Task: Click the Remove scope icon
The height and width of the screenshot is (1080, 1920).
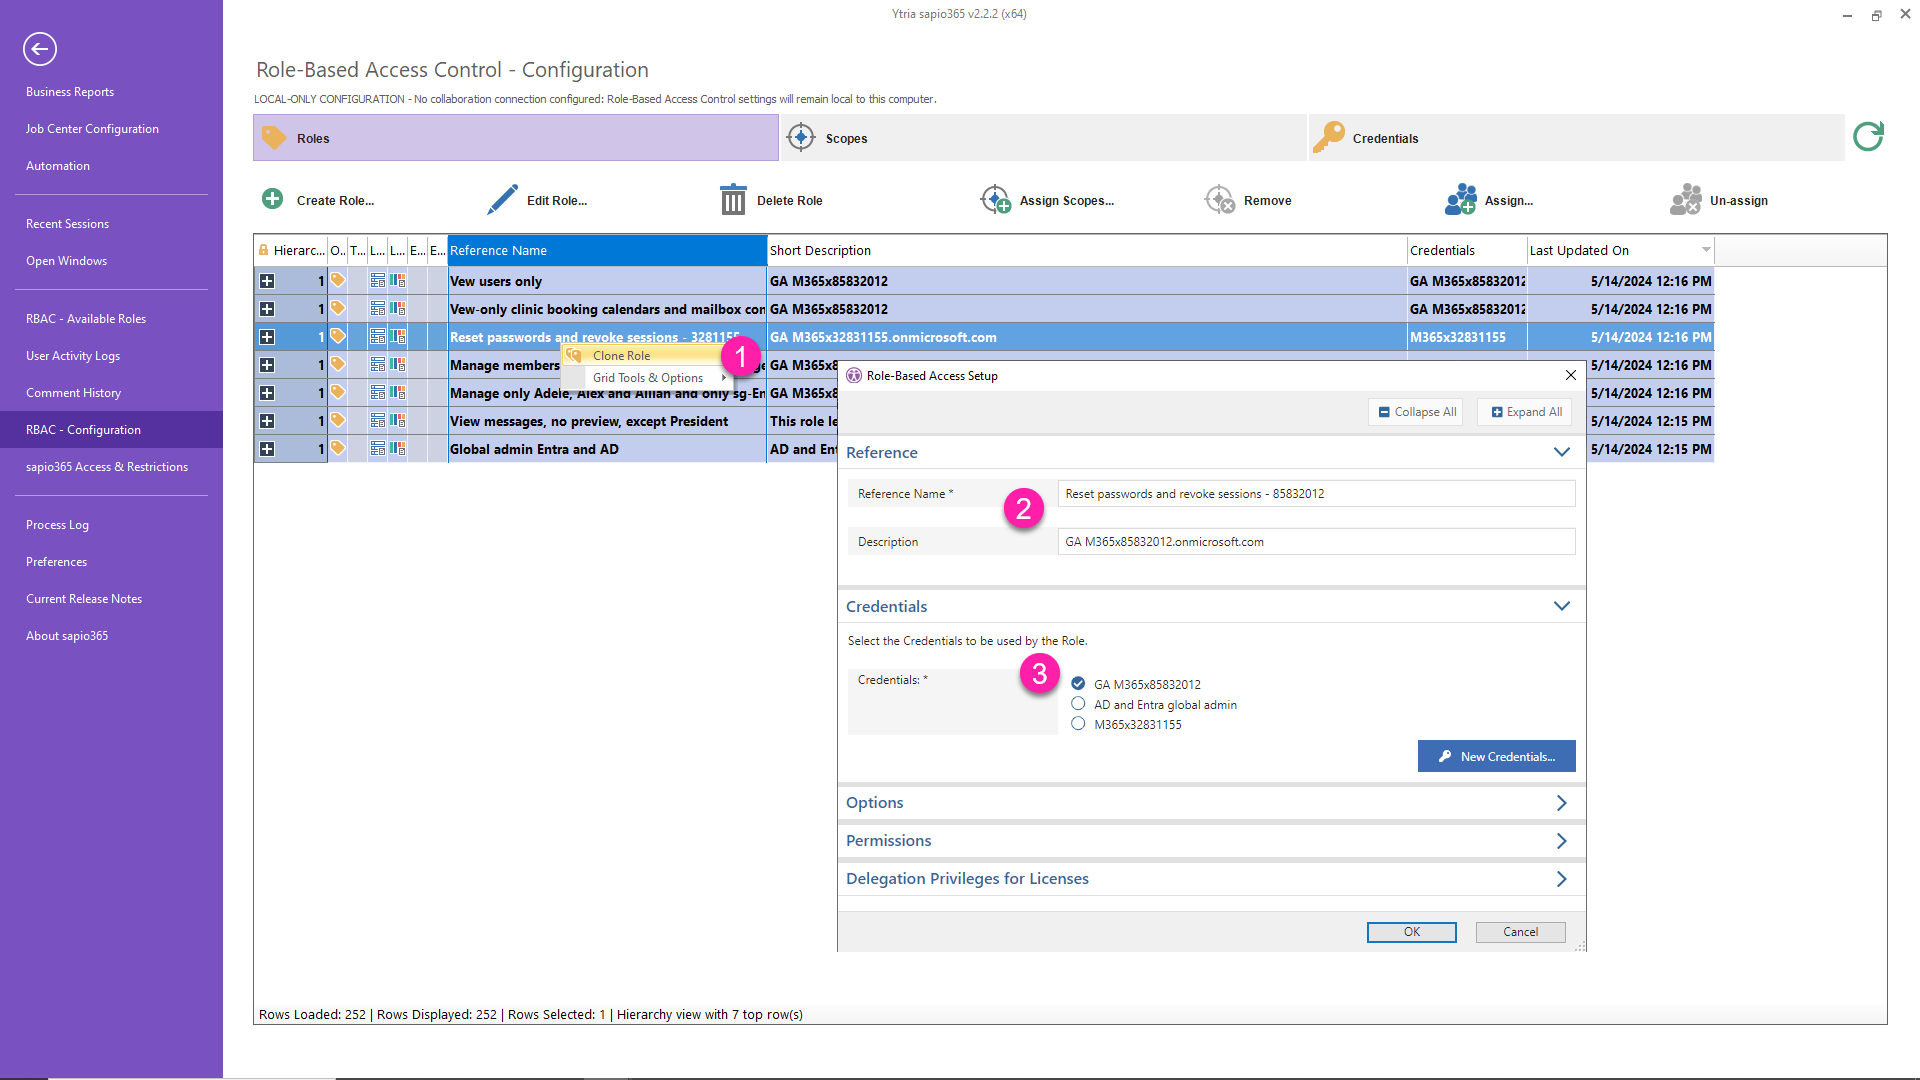Action: point(1220,199)
